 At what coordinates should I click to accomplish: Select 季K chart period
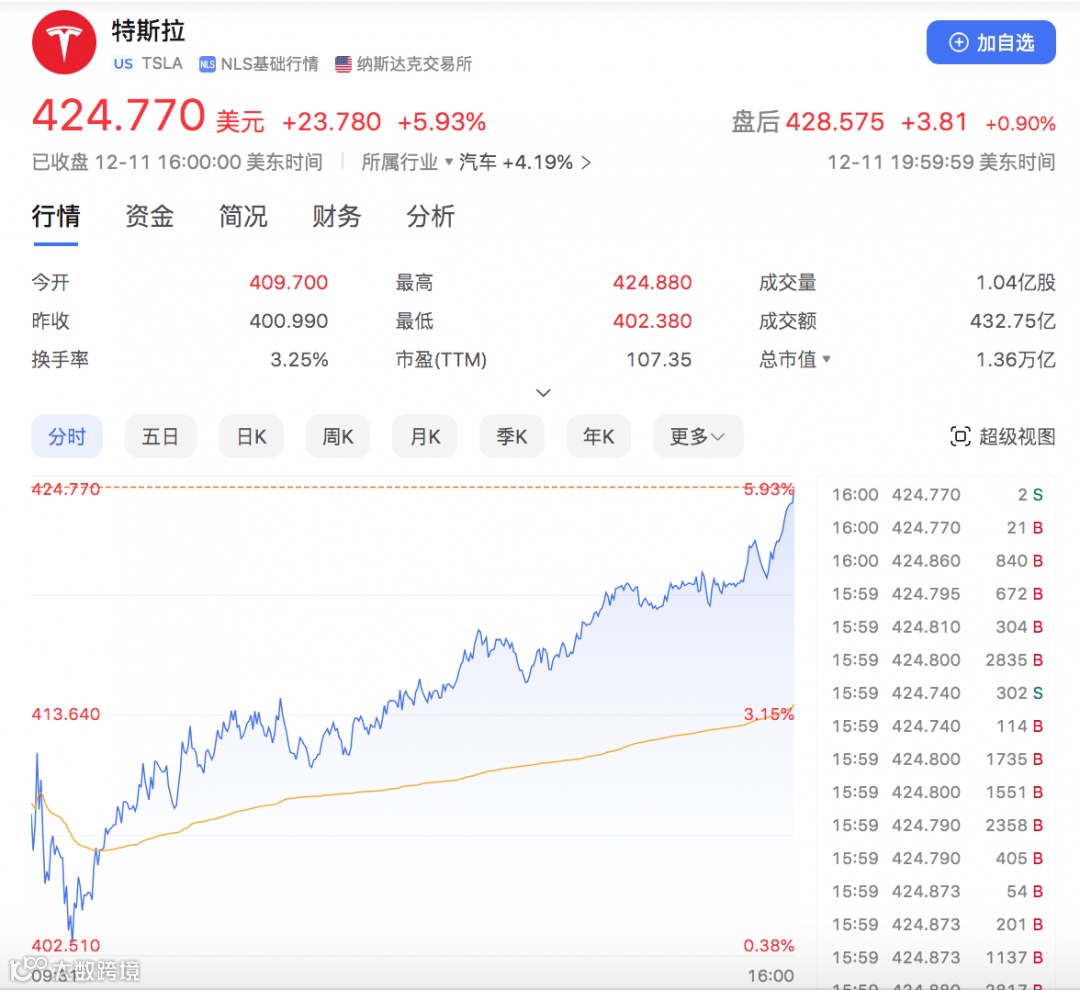512,436
